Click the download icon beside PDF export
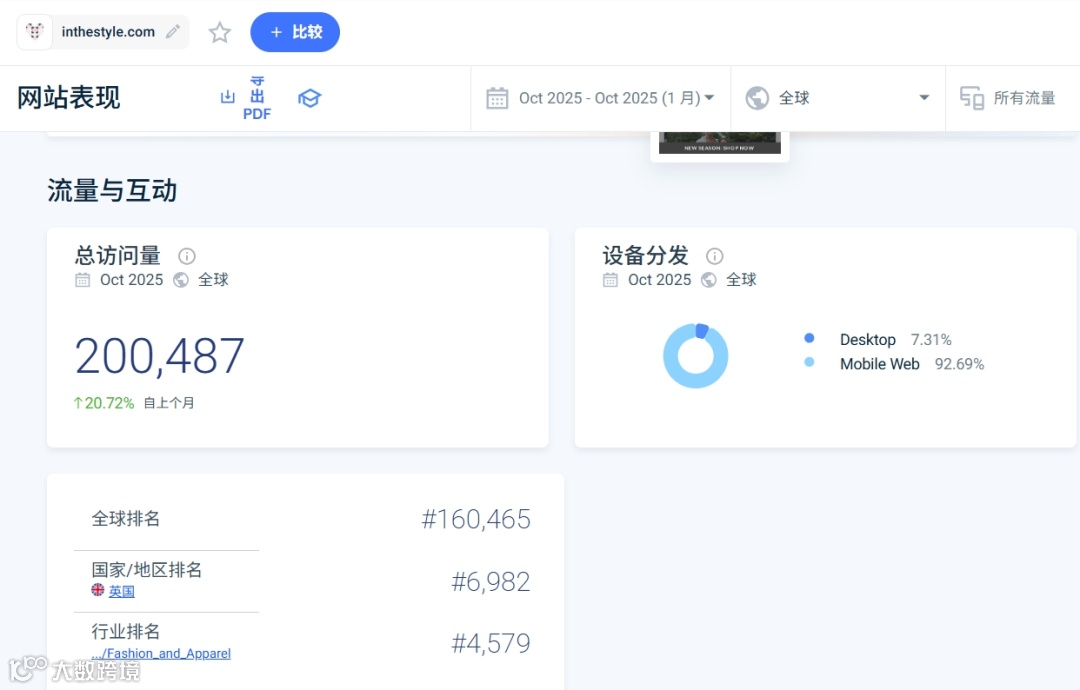Viewport: 1080px width, 690px height. click(227, 97)
